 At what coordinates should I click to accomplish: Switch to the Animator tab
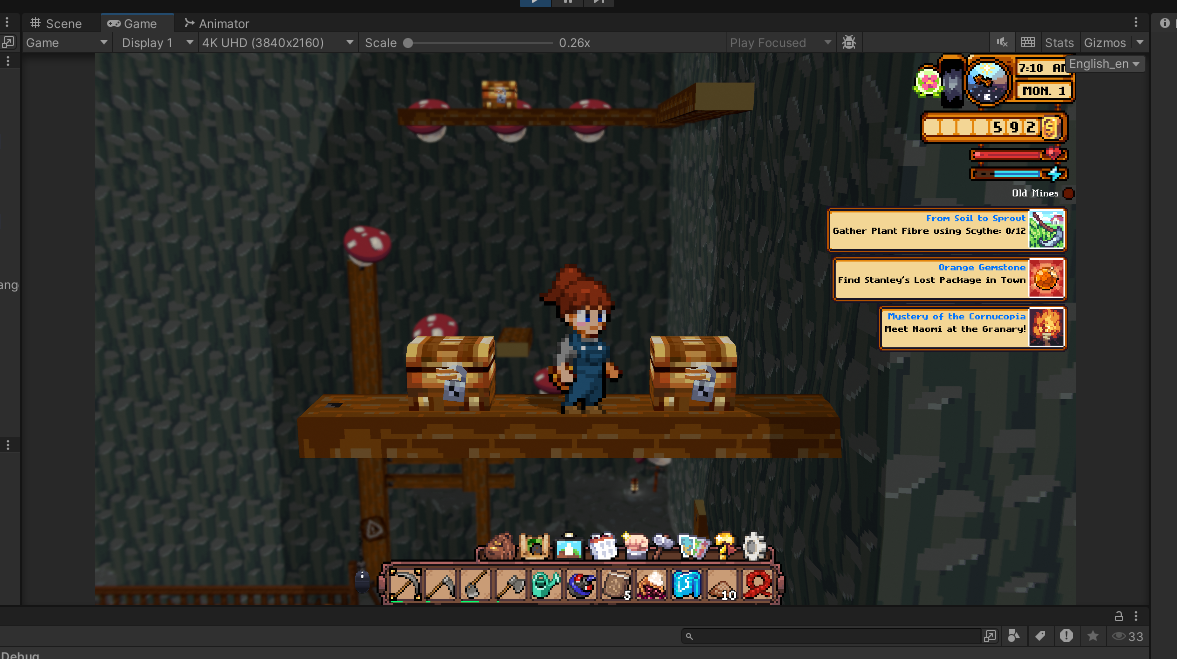coord(216,23)
